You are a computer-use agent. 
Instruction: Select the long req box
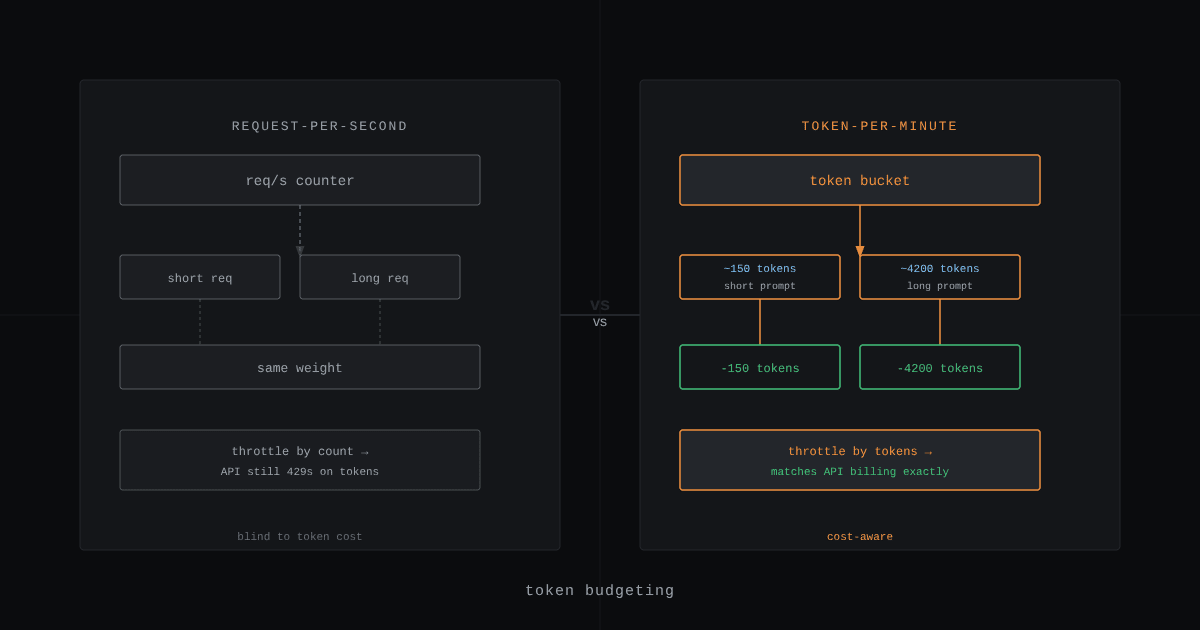pos(380,277)
